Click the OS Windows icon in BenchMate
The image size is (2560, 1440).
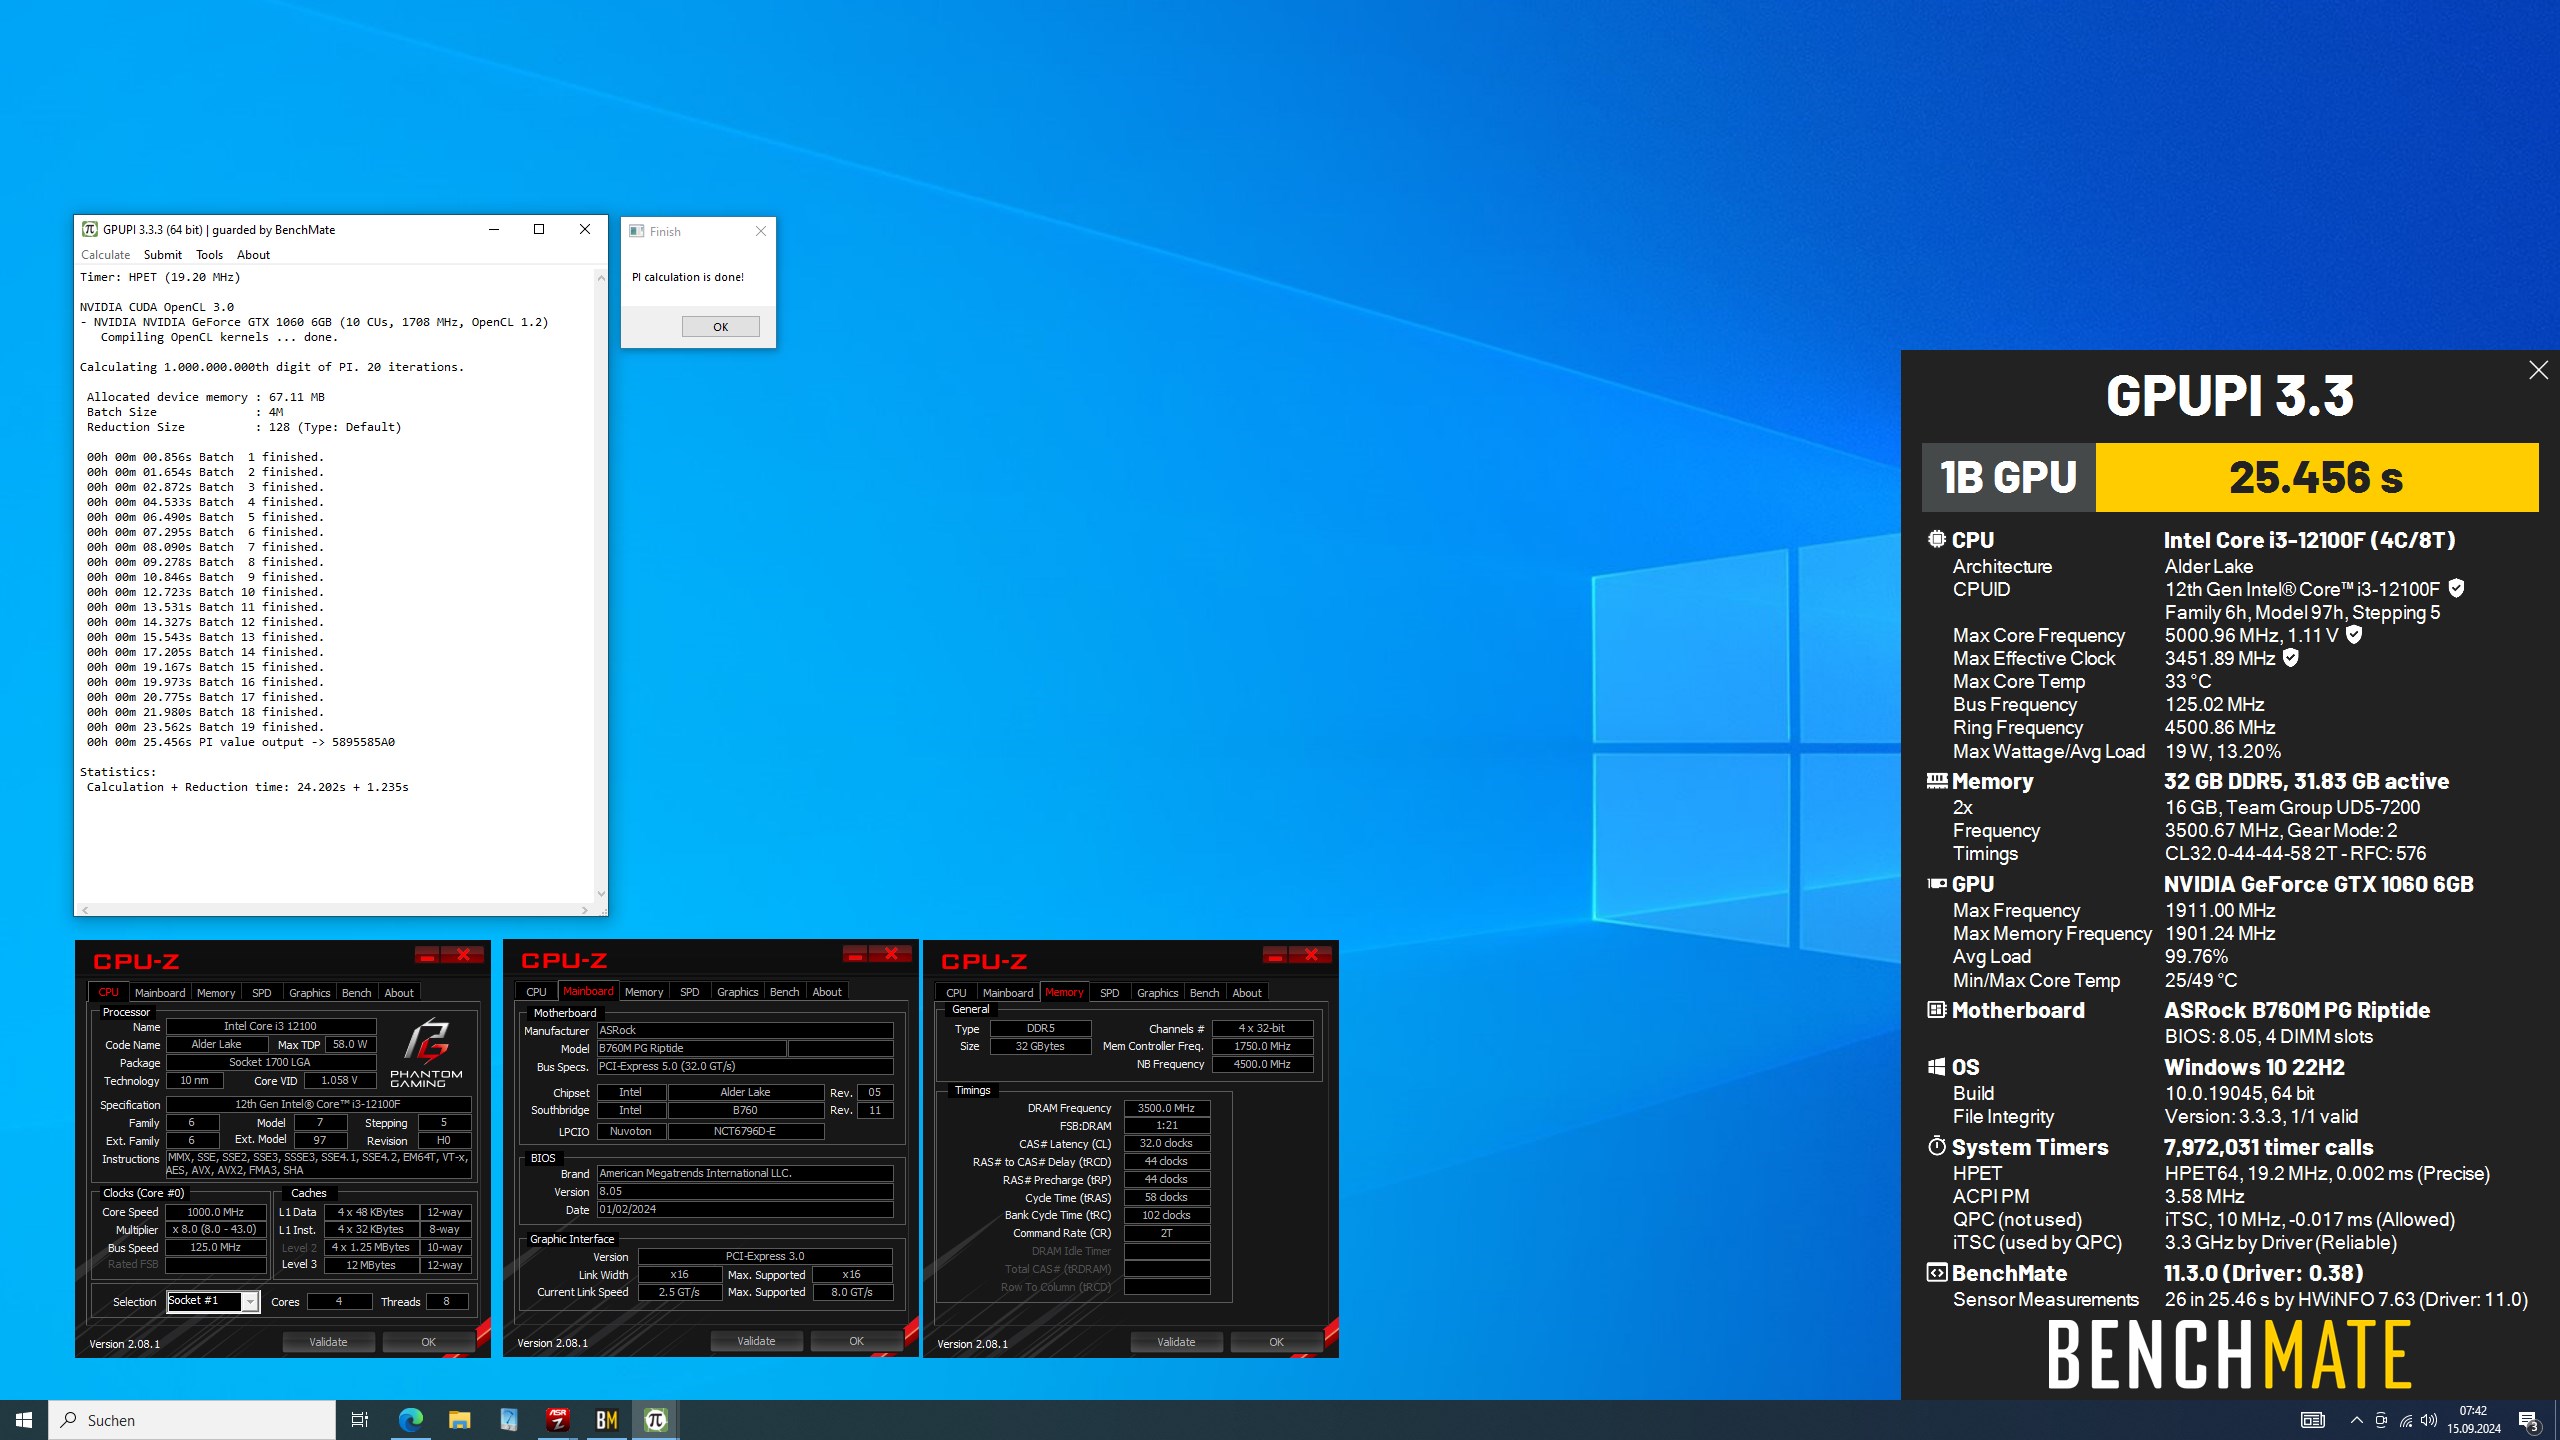(x=1937, y=1066)
